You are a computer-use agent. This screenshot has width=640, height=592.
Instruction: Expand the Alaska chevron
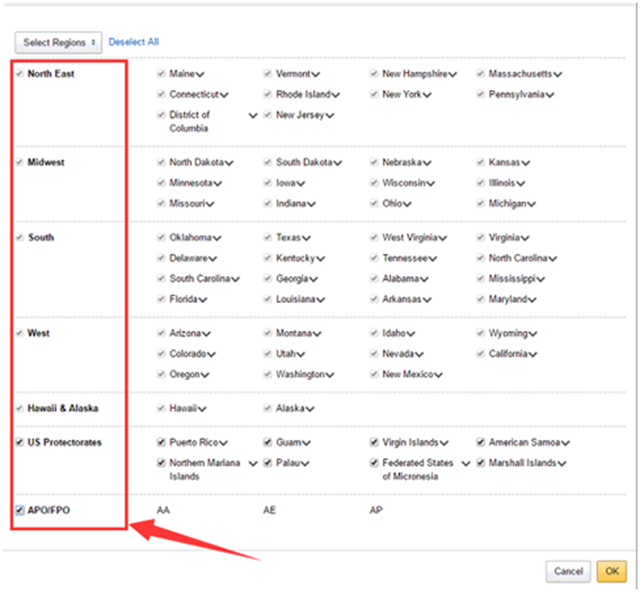(309, 409)
